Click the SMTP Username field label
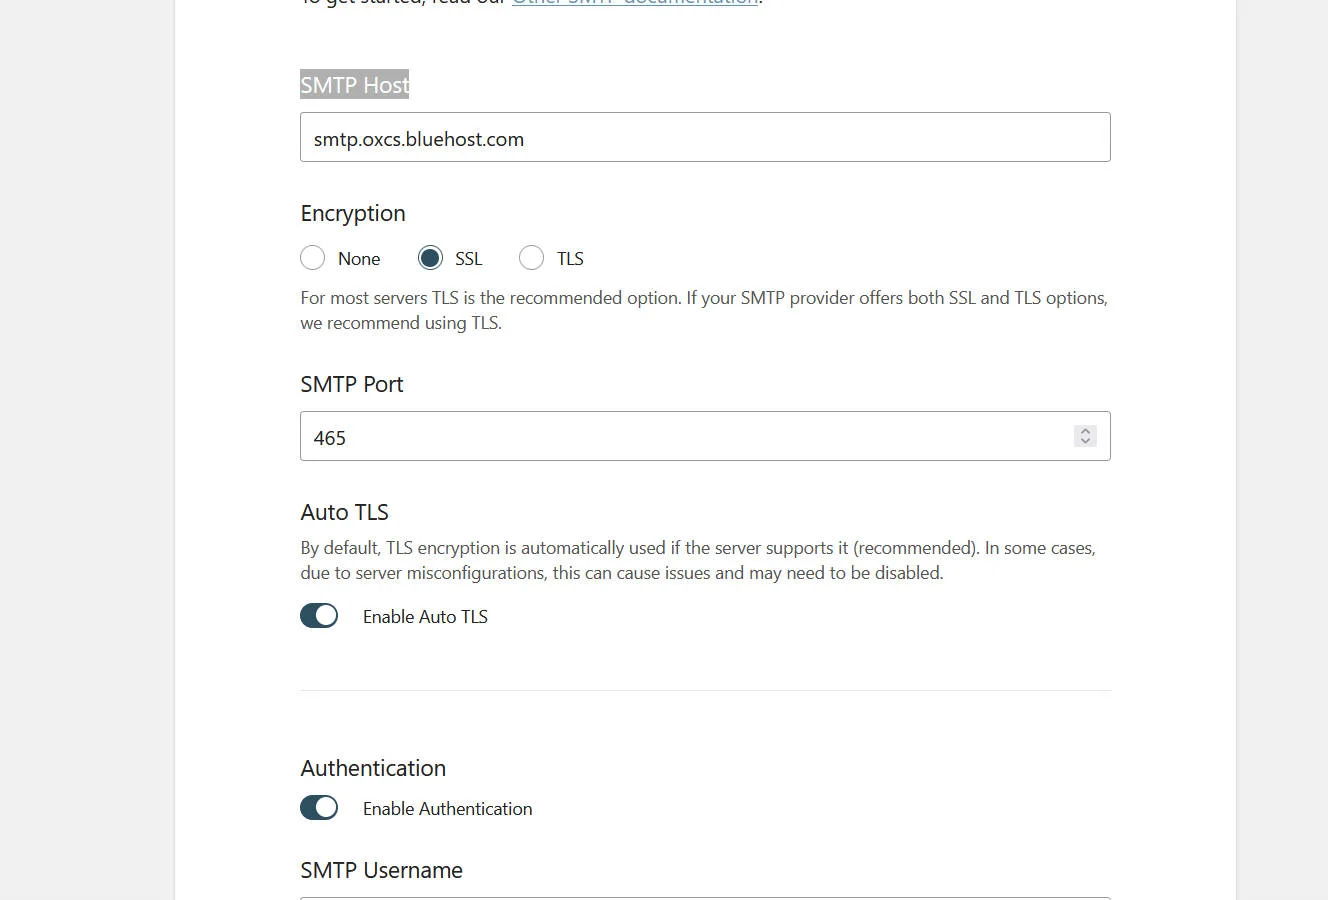 (x=381, y=870)
